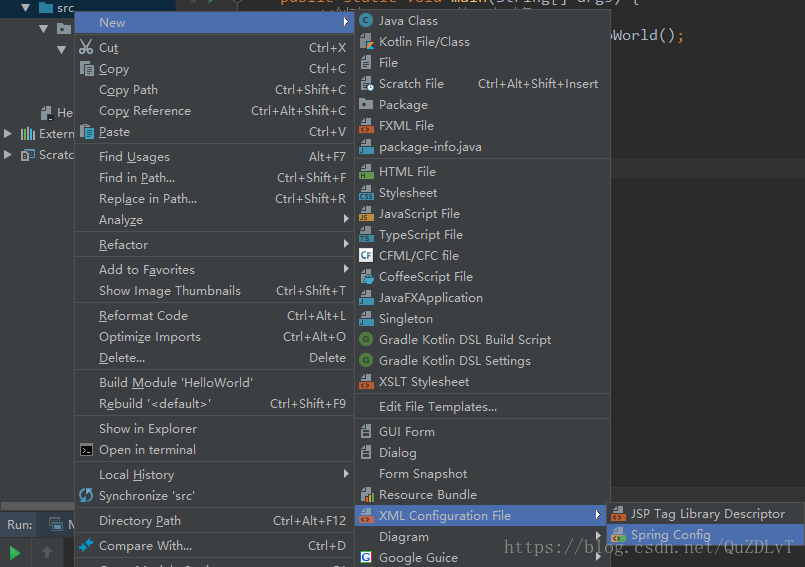
Task: Choose Spring Config submenu entry
Action: click(705, 535)
